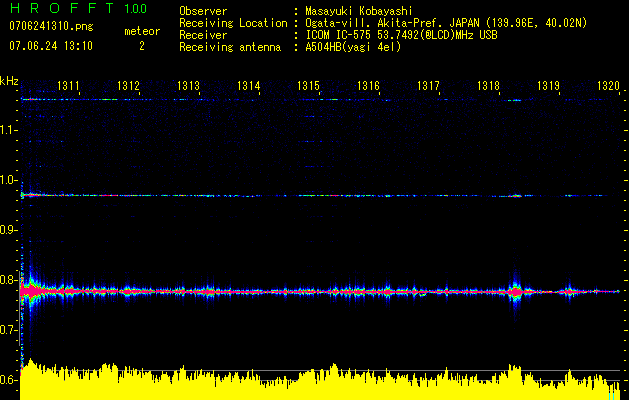Click the 0.6 frequency axis label
The height and width of the screenshot is (400, 629).
[9, 380]
